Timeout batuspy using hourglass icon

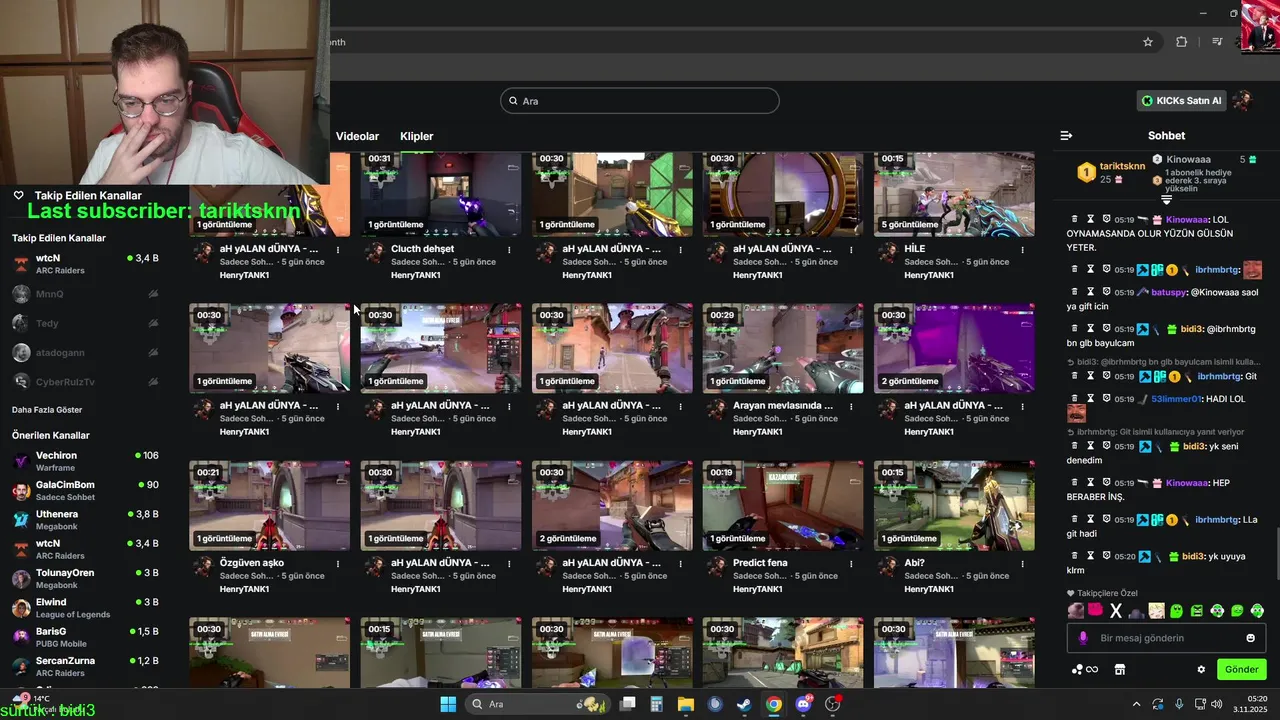(1091, 292)
